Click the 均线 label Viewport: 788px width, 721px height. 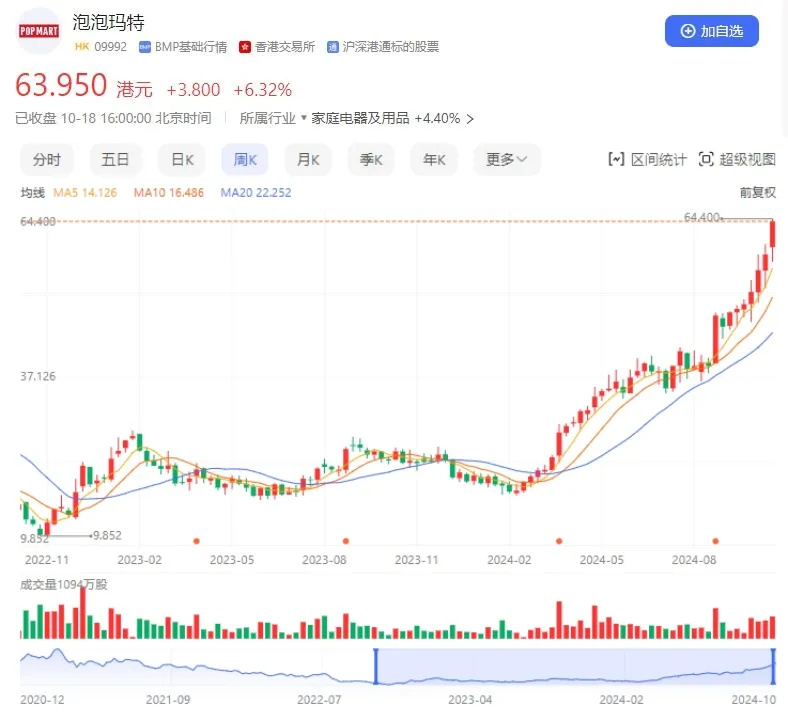tap(32, 192)
